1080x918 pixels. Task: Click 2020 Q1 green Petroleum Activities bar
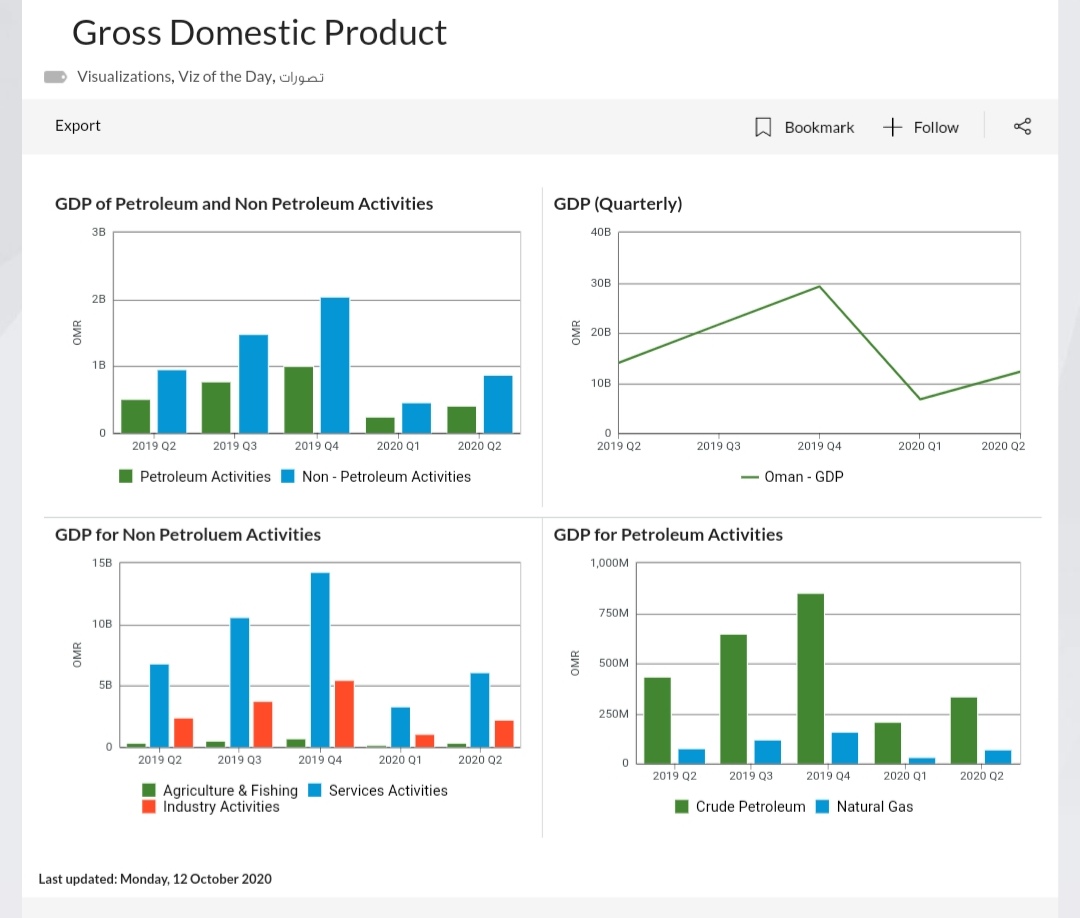tap(380, 426)
